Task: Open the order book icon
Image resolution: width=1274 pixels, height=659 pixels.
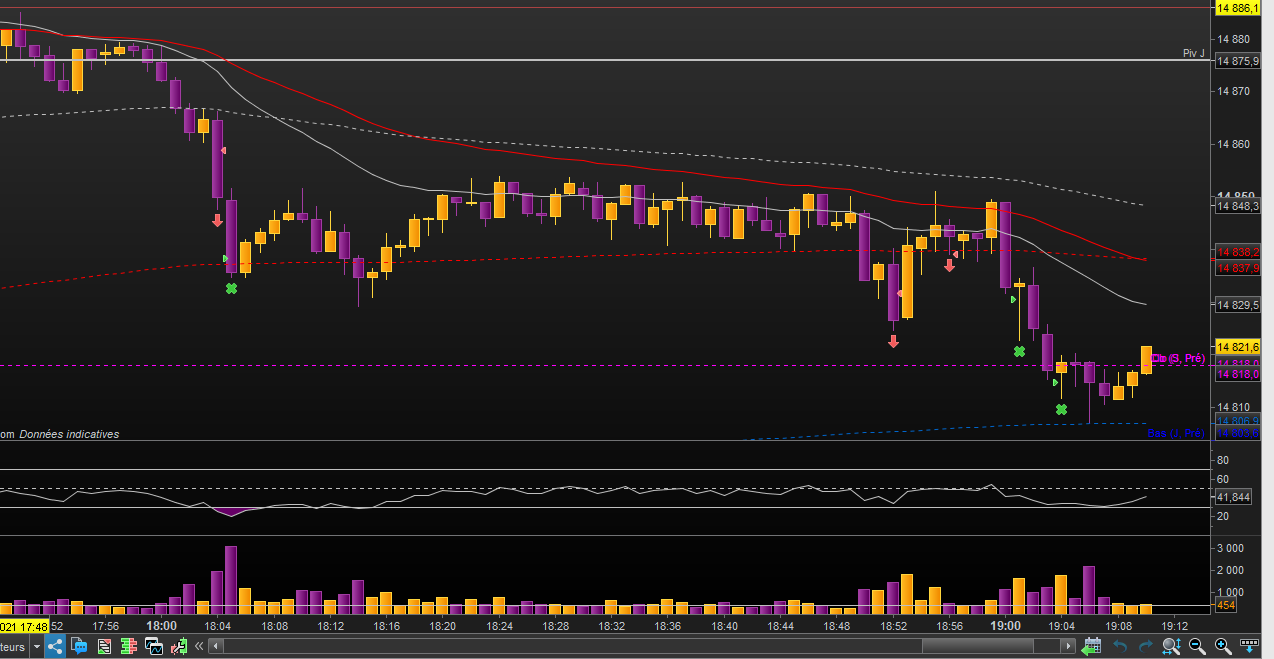Action: point(130,646)
